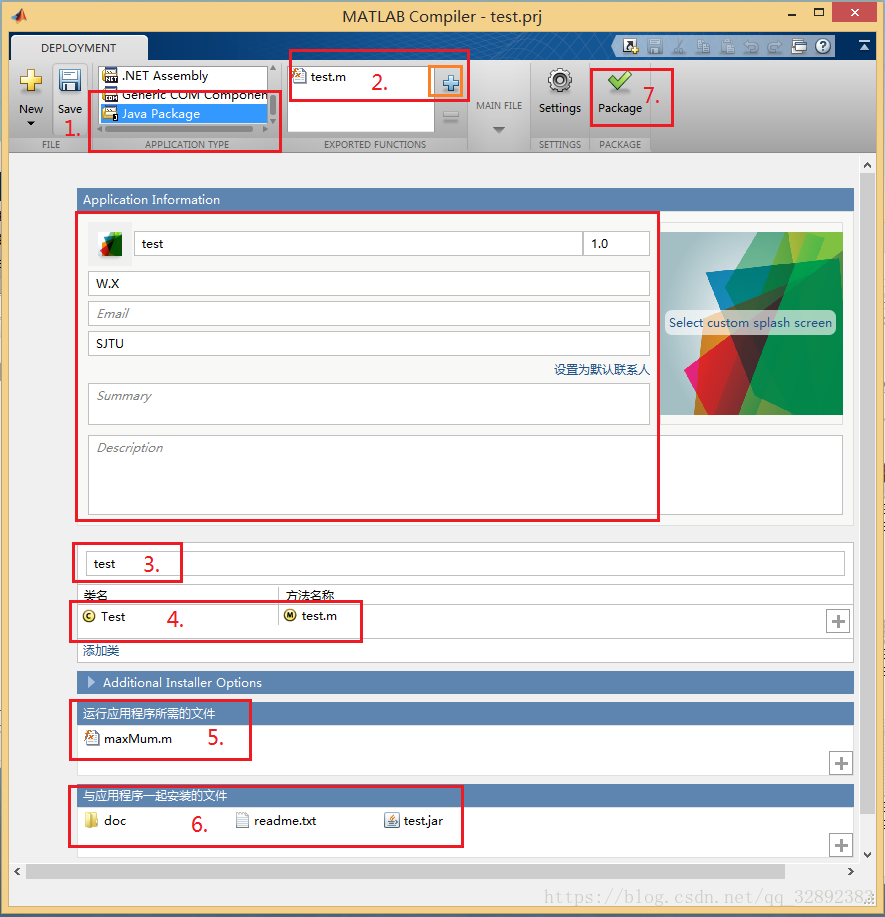Click the '设置为默认联系人' link
Image resolution: width=885 pixels, height=917 pixels.
[601, 370]
